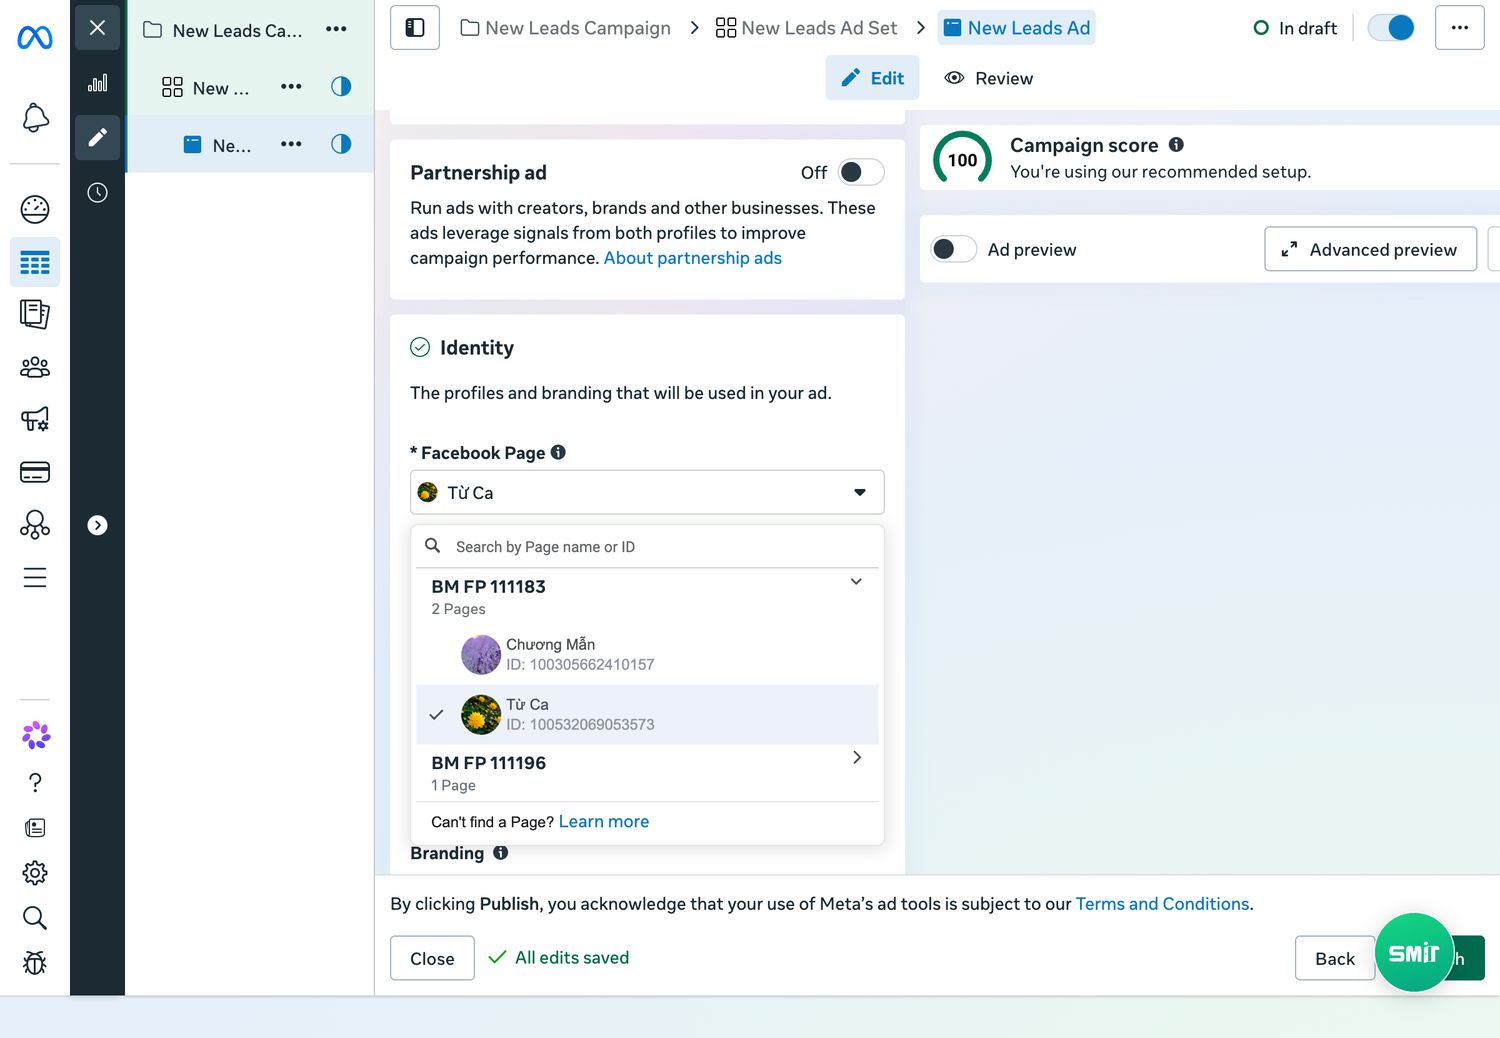Open the notifications bell icon
Image resolution: width=1500 pixels, height=1038 pixels.
click(35, 118)
